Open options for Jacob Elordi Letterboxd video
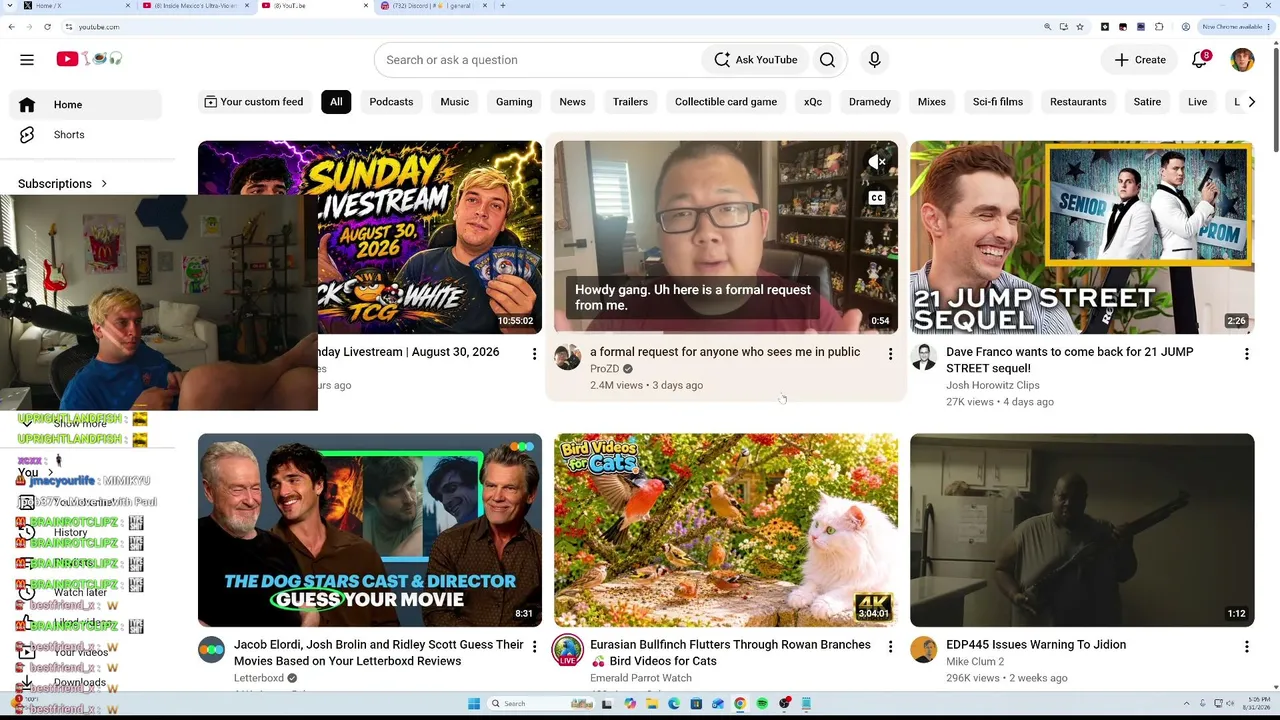This screenshot has height=720, width=1280. click(534, 647)
